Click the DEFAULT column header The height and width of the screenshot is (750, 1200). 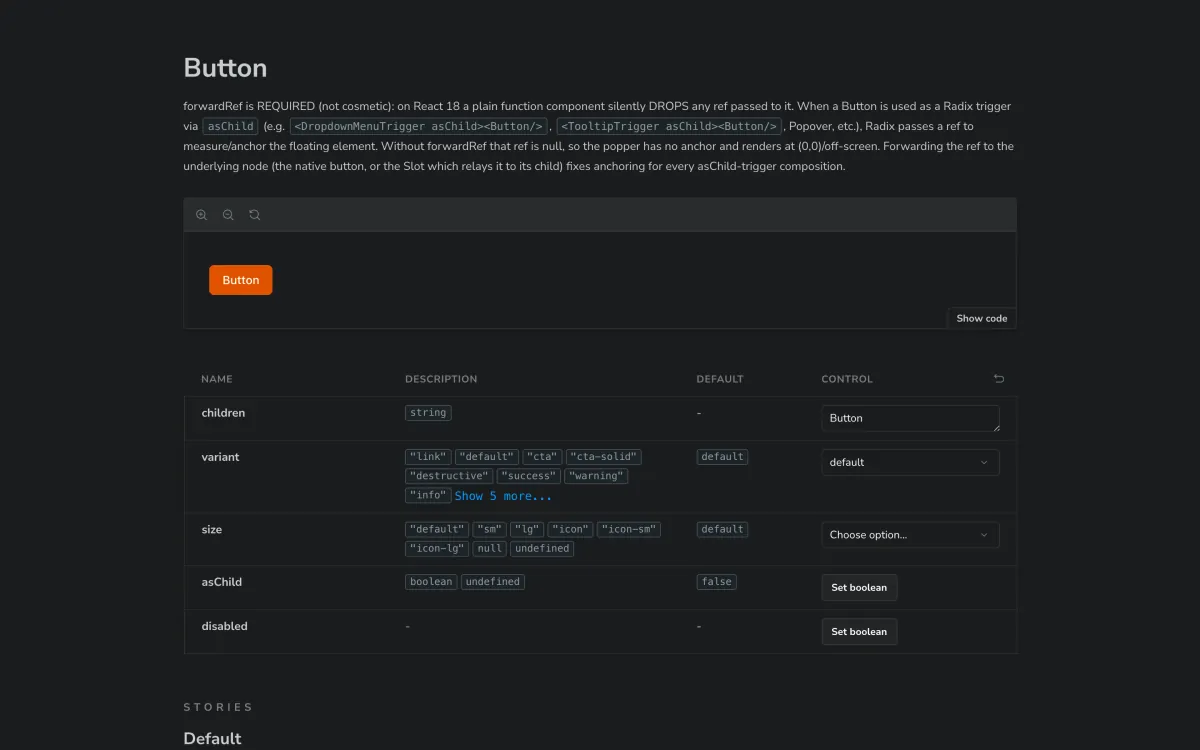(x=720, y=379)
